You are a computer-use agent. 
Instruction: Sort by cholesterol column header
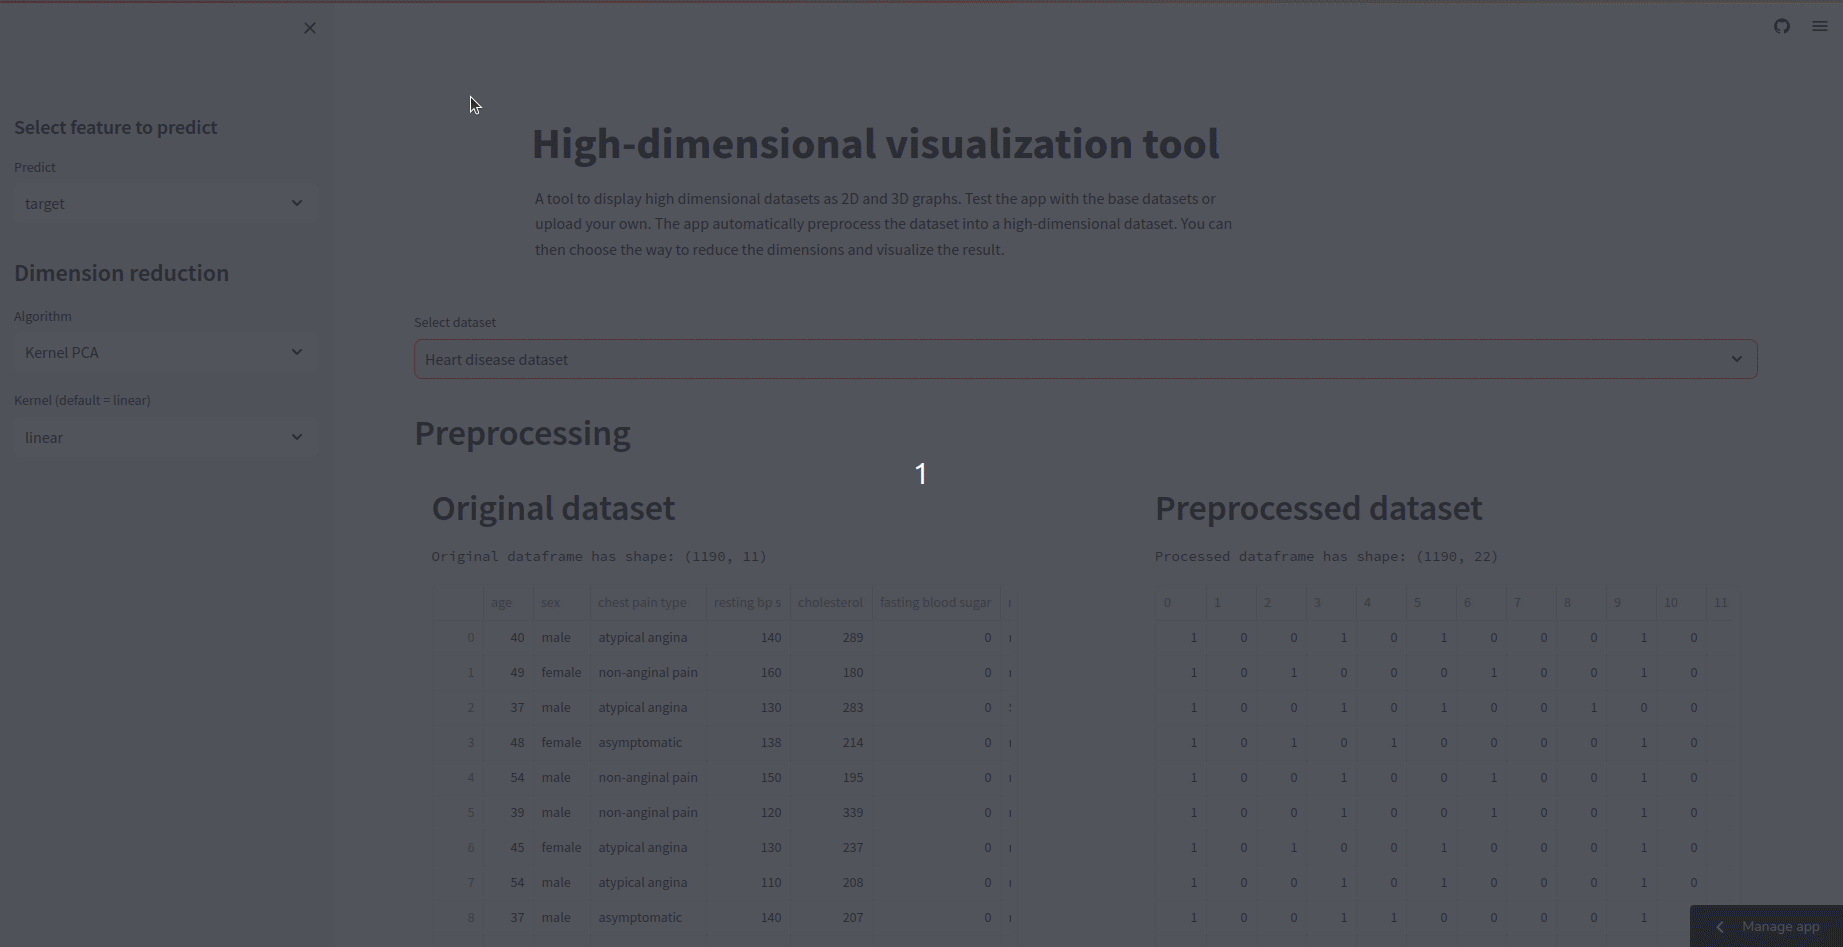(831, 602)
